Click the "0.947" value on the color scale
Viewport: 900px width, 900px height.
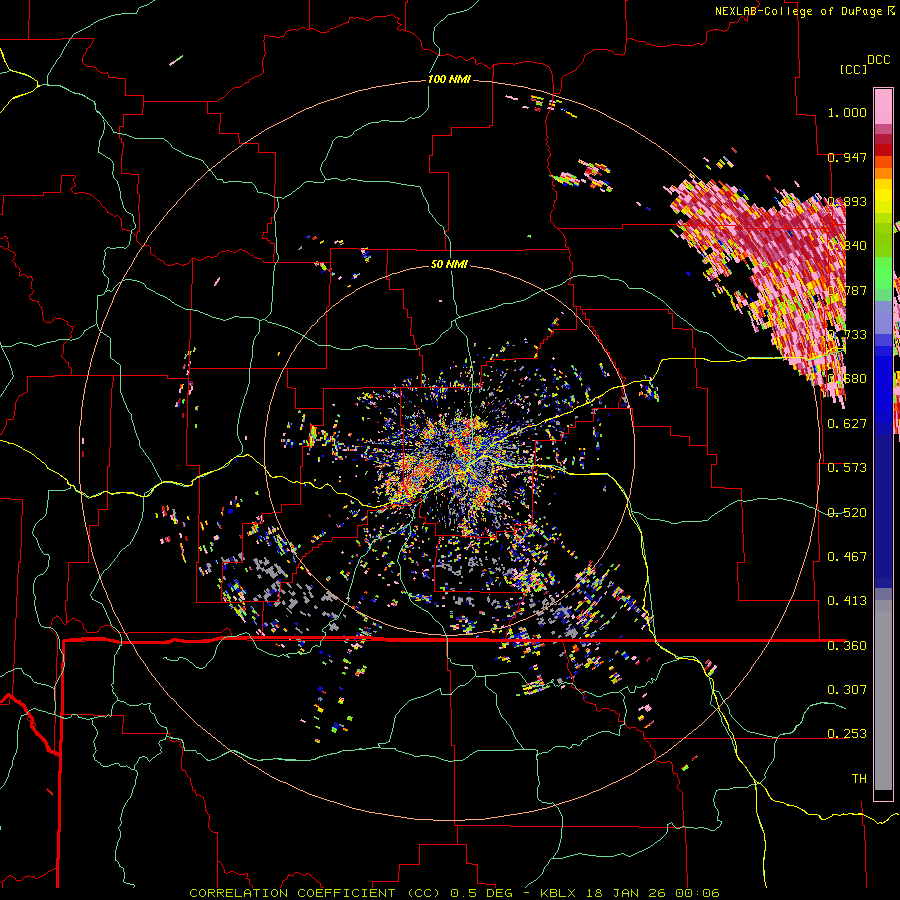tap(847, 157)
